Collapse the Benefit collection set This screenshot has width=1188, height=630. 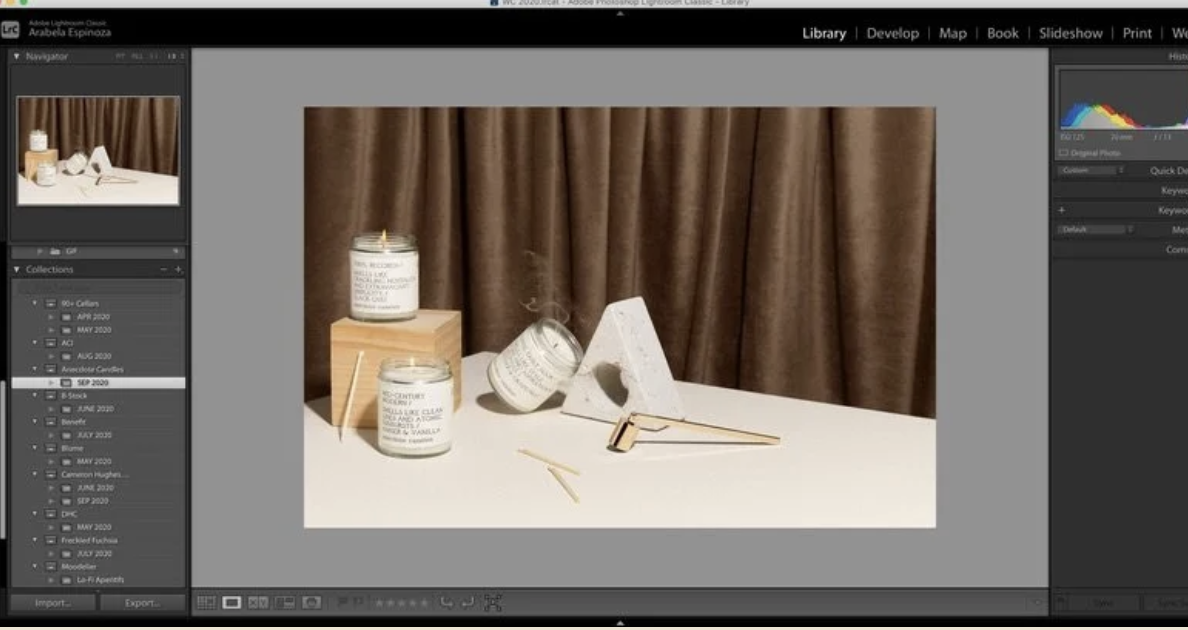tap(35, 422)
